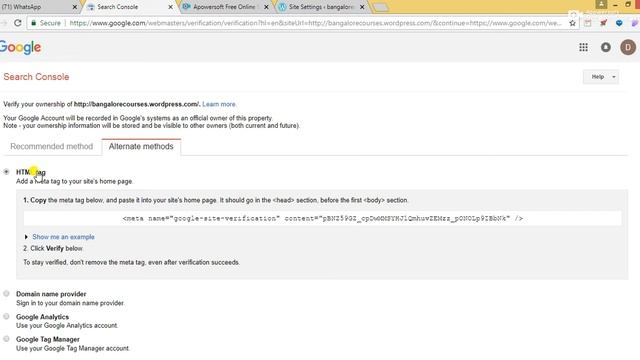Click the red rocket extension icon
Screen dimensions: 640x360
[x=603, y=23]
